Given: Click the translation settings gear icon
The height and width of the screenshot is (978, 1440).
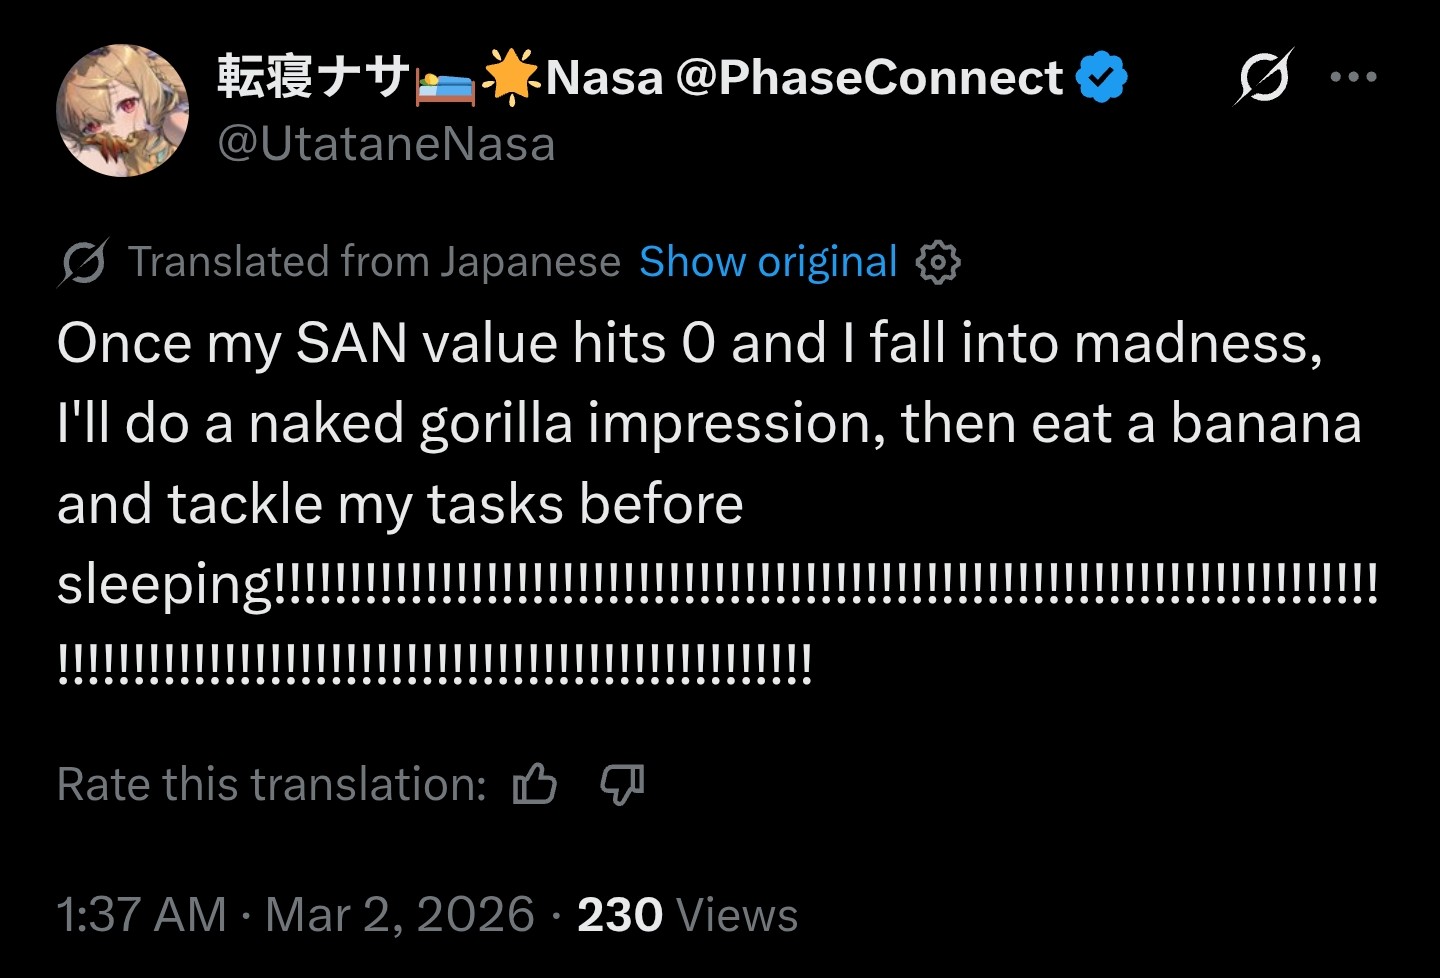Looking at the screenshot, I should (x=937, y=263).
